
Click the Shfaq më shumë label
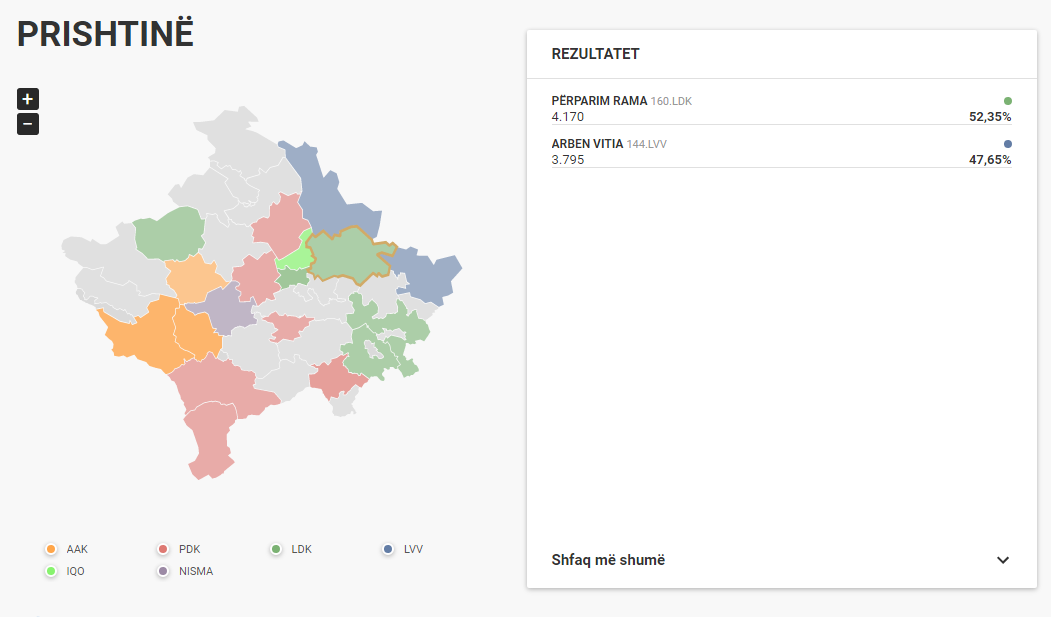point(608,560)
